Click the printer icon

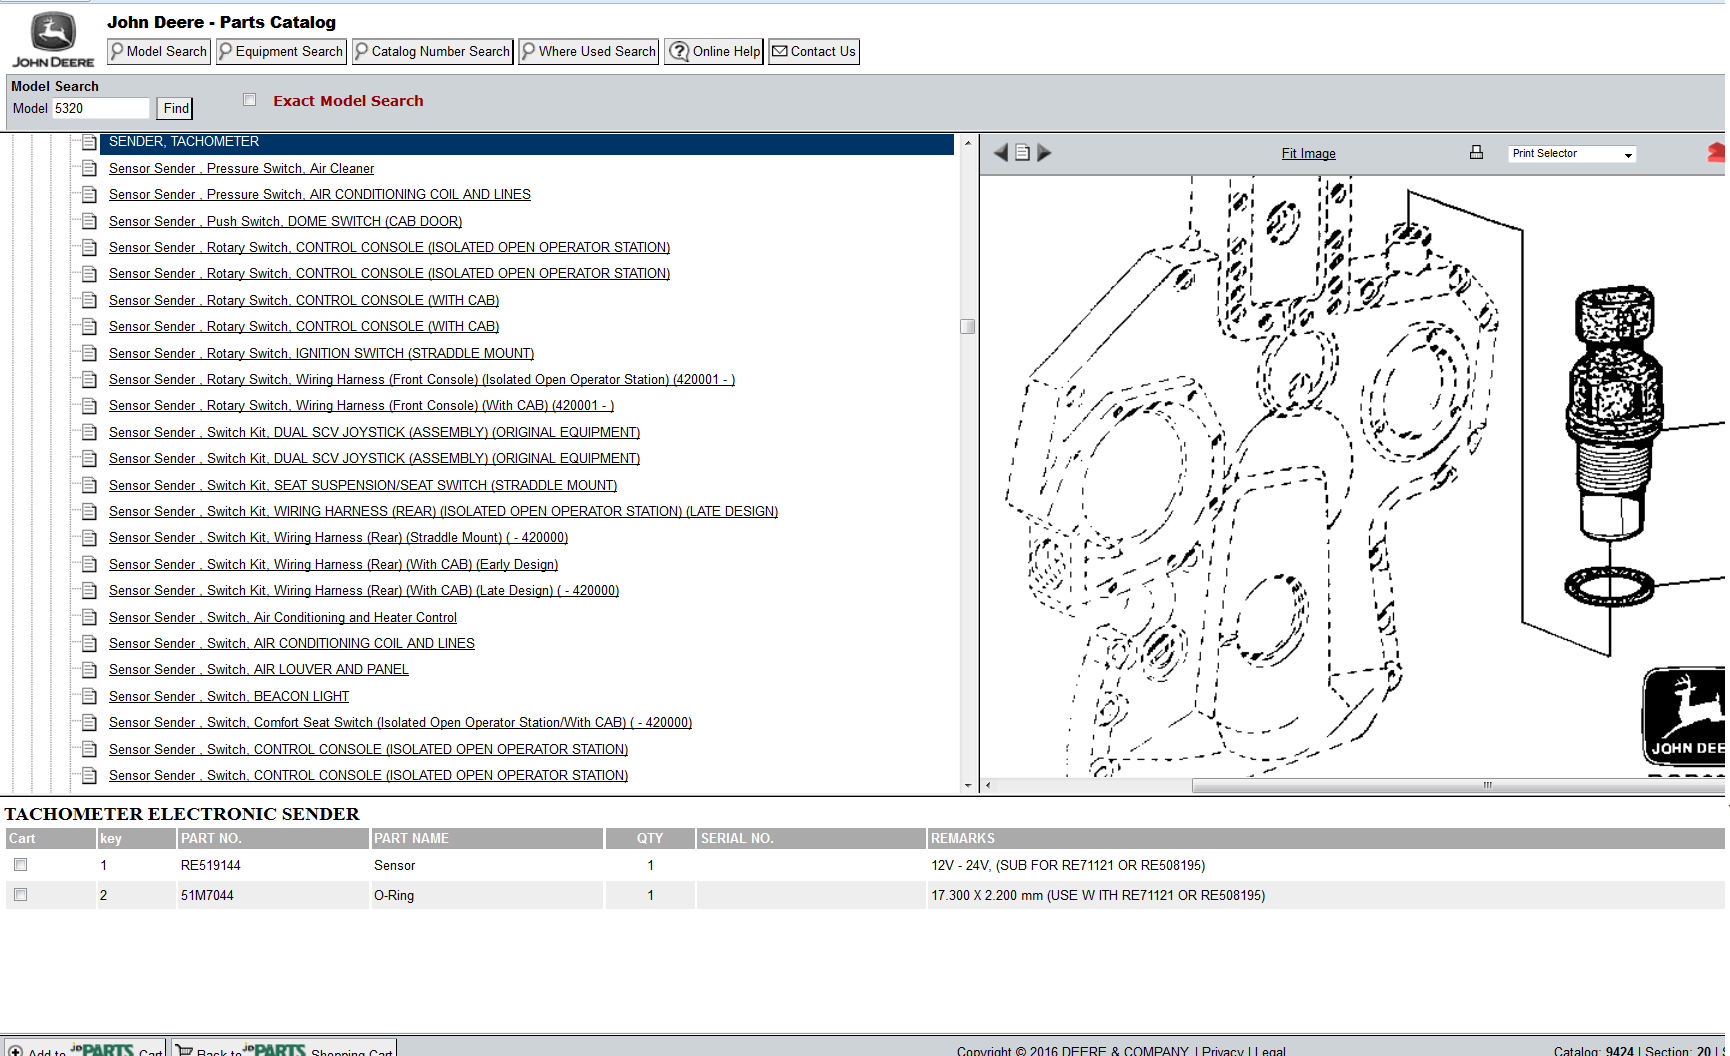[1476, 152]
